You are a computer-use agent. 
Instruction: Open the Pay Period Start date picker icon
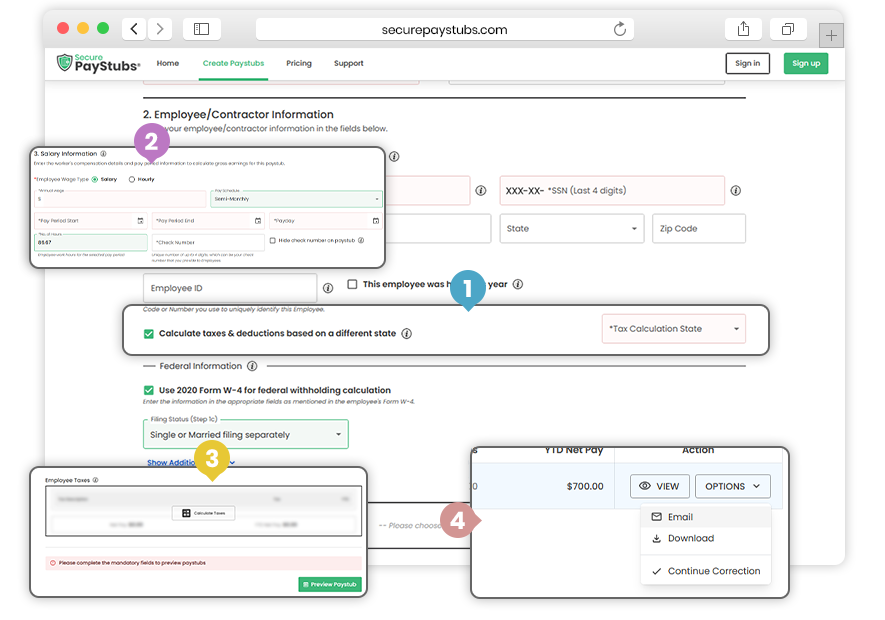(139, 219)
